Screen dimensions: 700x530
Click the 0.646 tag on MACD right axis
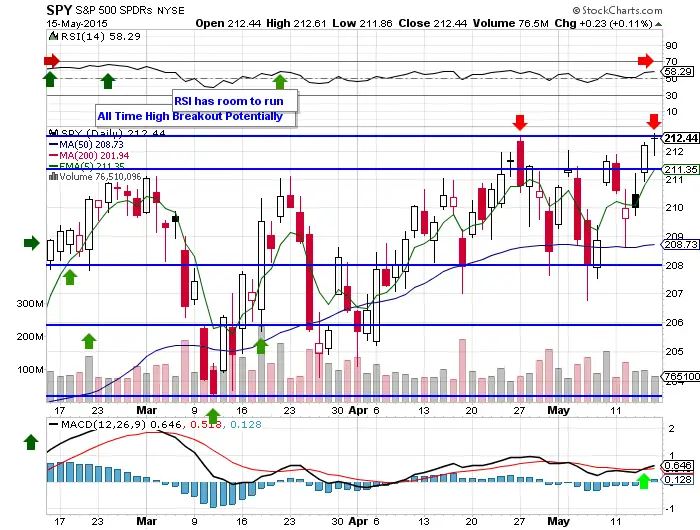click(678, 466)
